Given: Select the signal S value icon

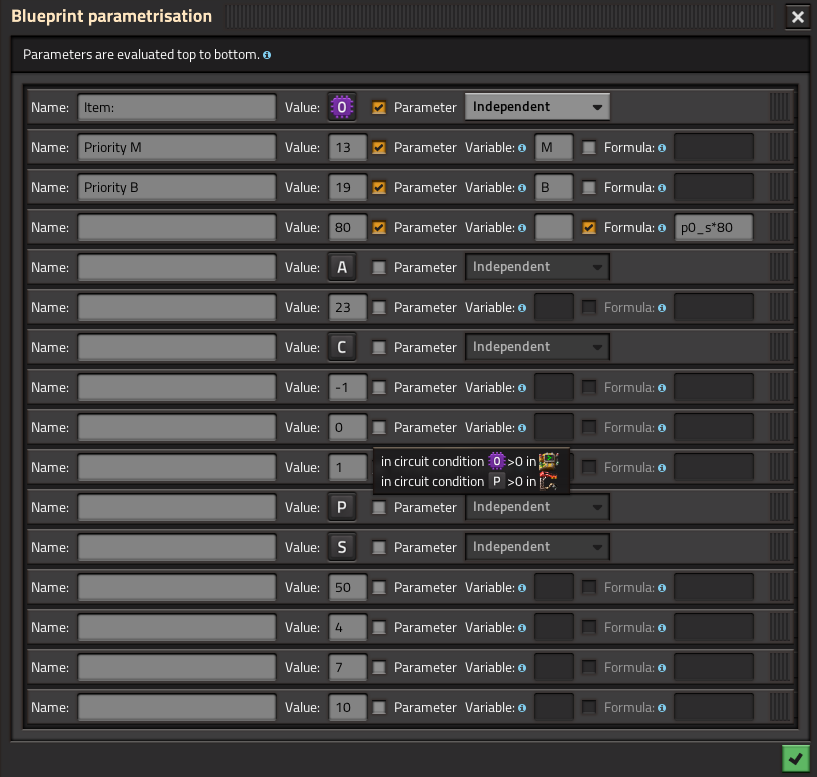Looking at the screenshot, I should point(342,547).
